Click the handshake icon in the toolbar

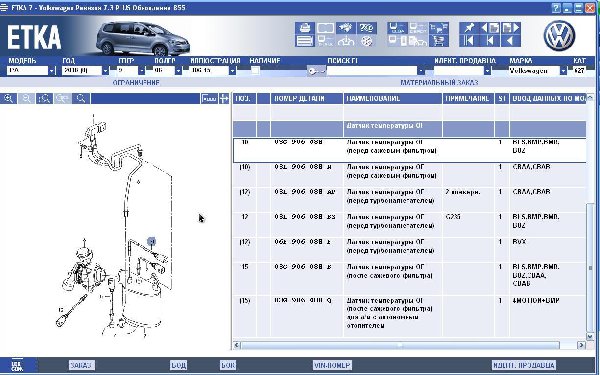tap(346, 28)
